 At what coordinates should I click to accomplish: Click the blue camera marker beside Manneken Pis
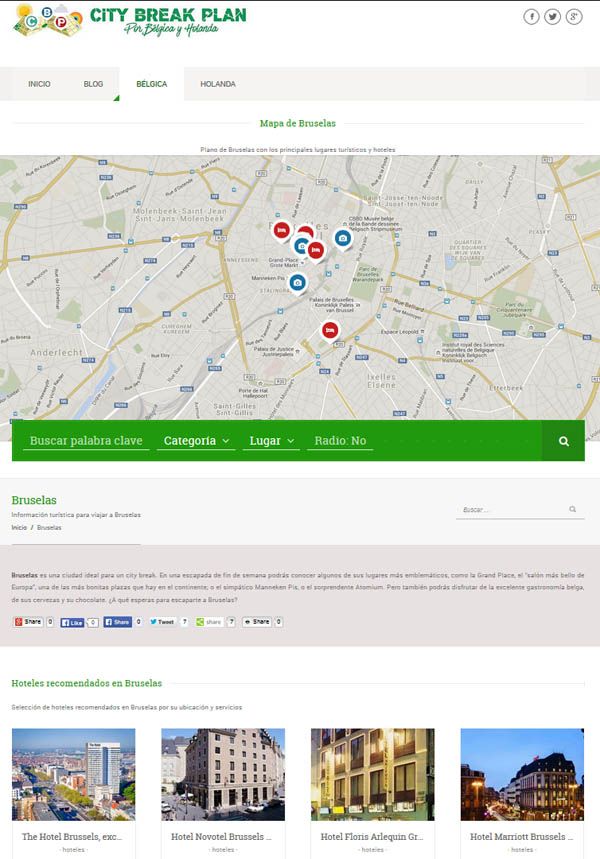[297, 283]
